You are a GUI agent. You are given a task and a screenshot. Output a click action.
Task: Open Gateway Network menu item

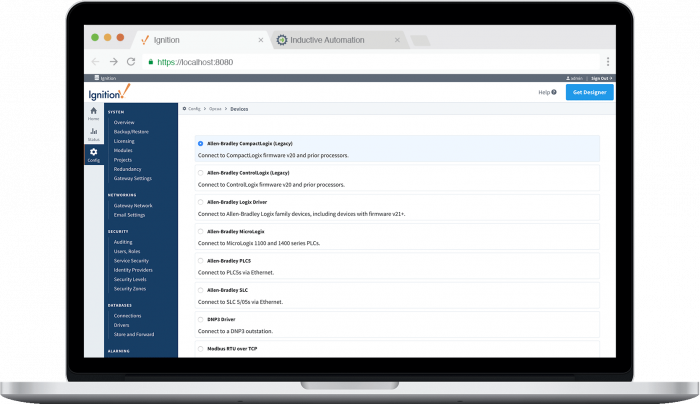coord(133,206)
